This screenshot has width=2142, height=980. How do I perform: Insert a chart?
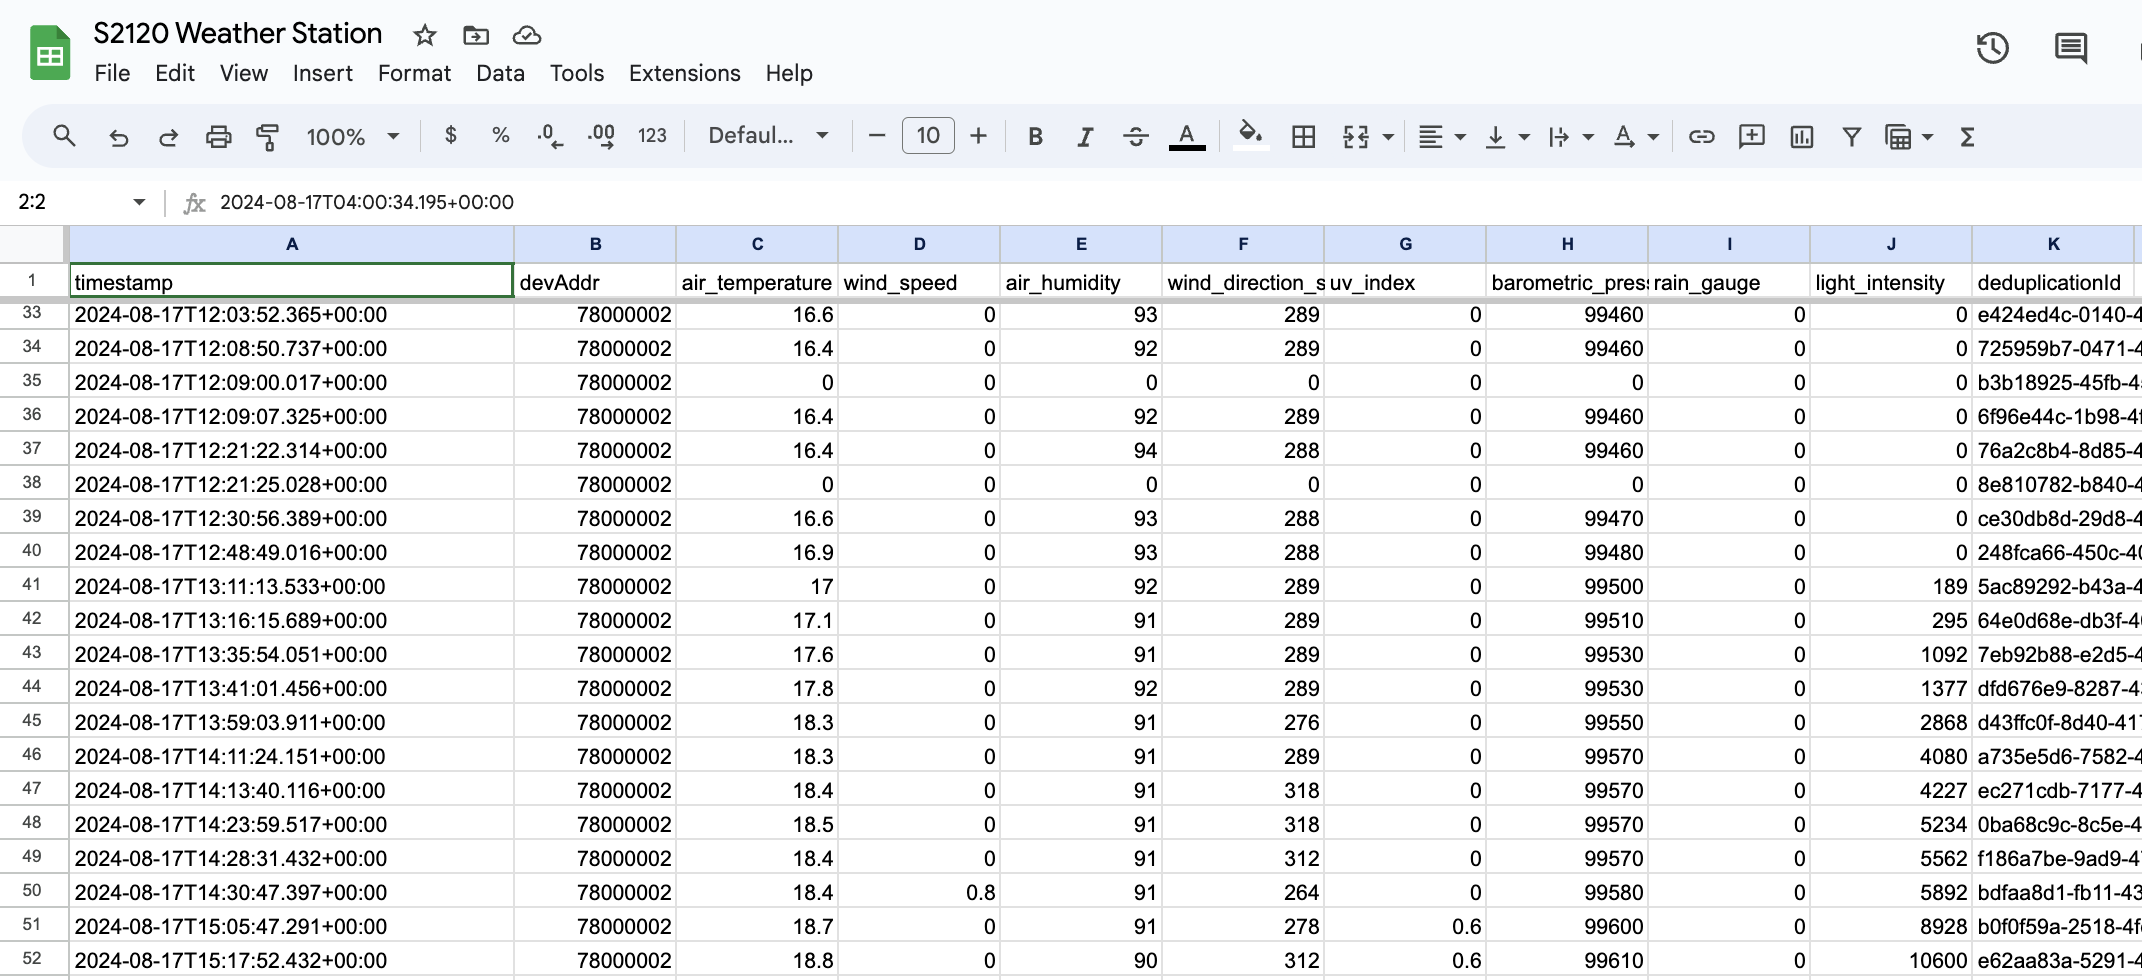[1800, 136]
